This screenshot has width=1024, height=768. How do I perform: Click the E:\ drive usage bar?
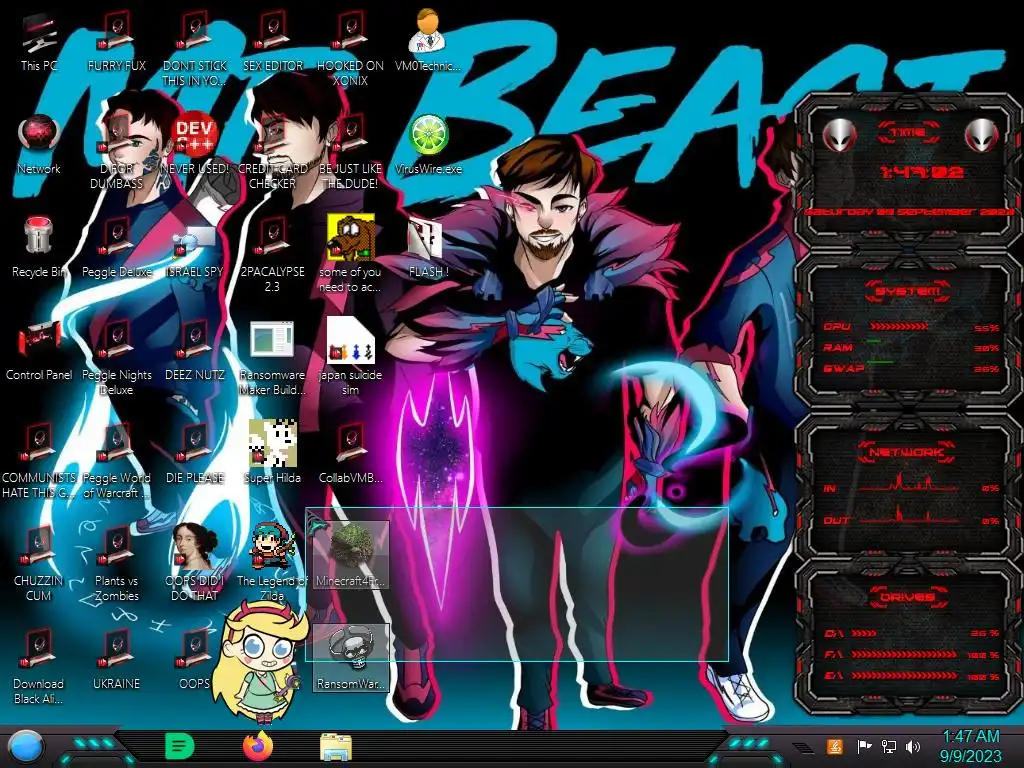pyautogui.click(x=904, y=676)
